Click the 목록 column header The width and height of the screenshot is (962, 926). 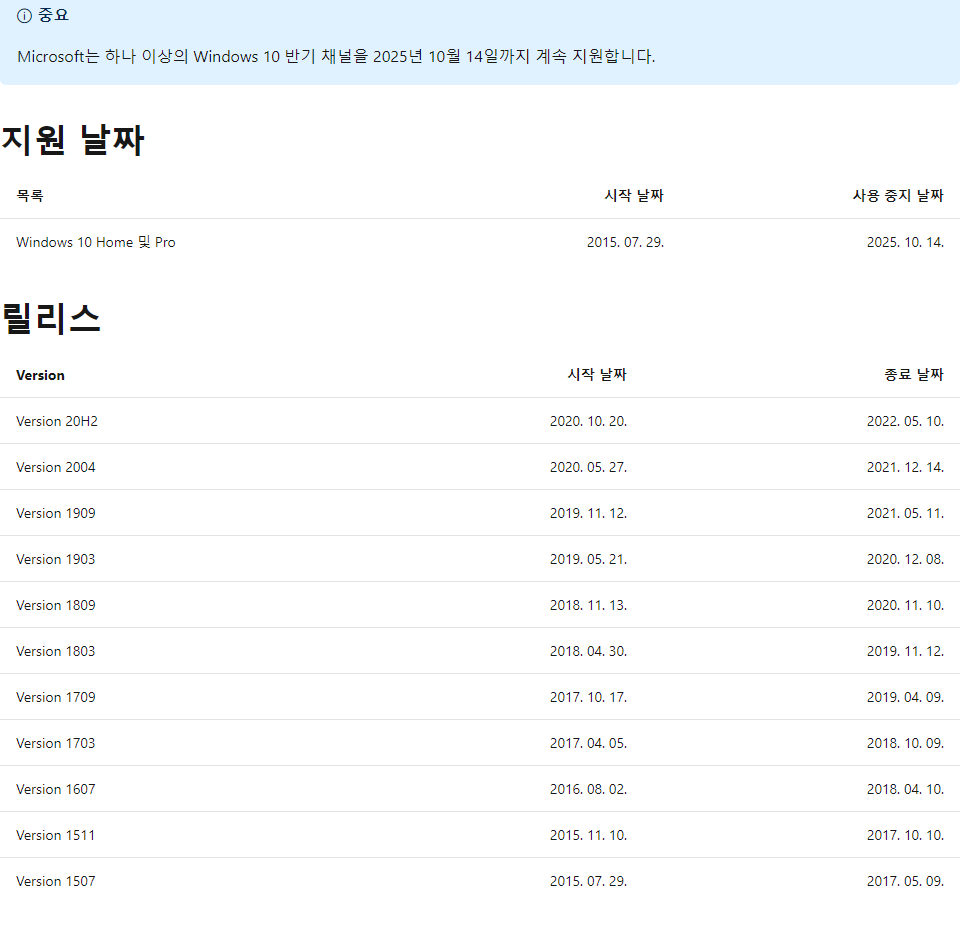(29, 196)
